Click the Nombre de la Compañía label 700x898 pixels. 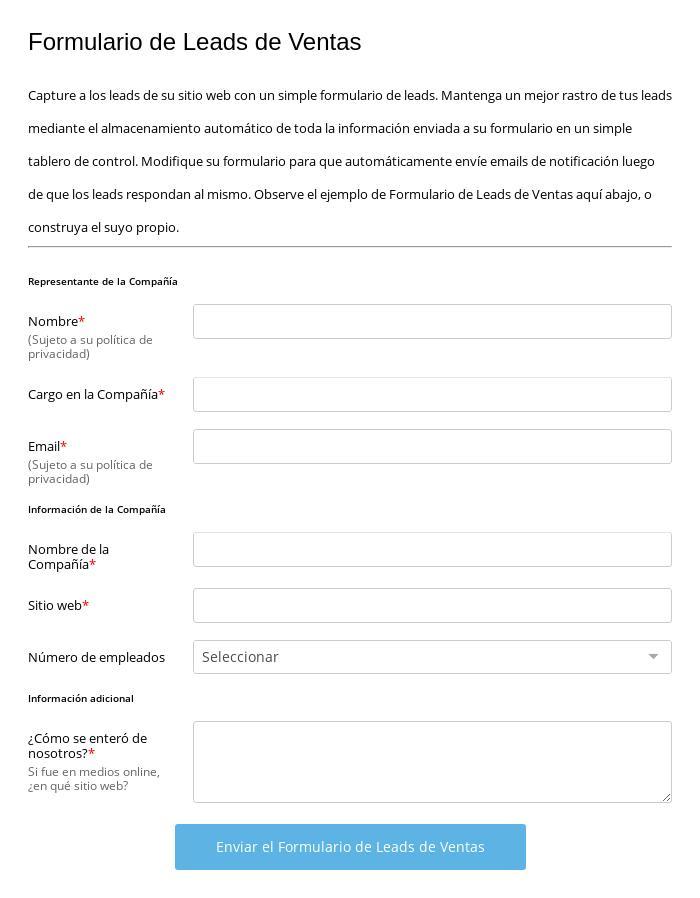coord(68,557)
